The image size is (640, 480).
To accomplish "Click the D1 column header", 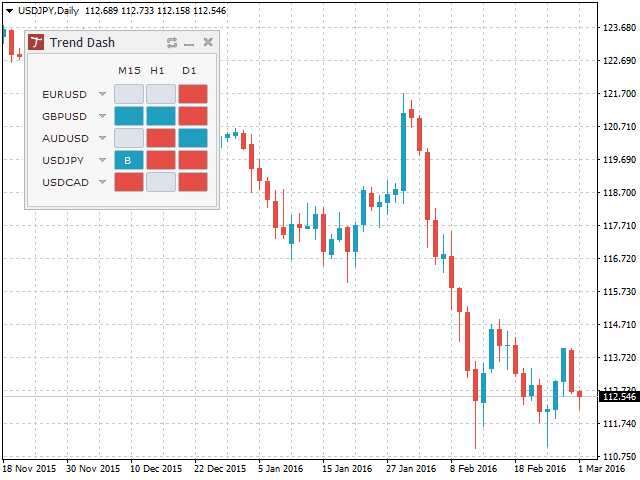I will [189, 71].
